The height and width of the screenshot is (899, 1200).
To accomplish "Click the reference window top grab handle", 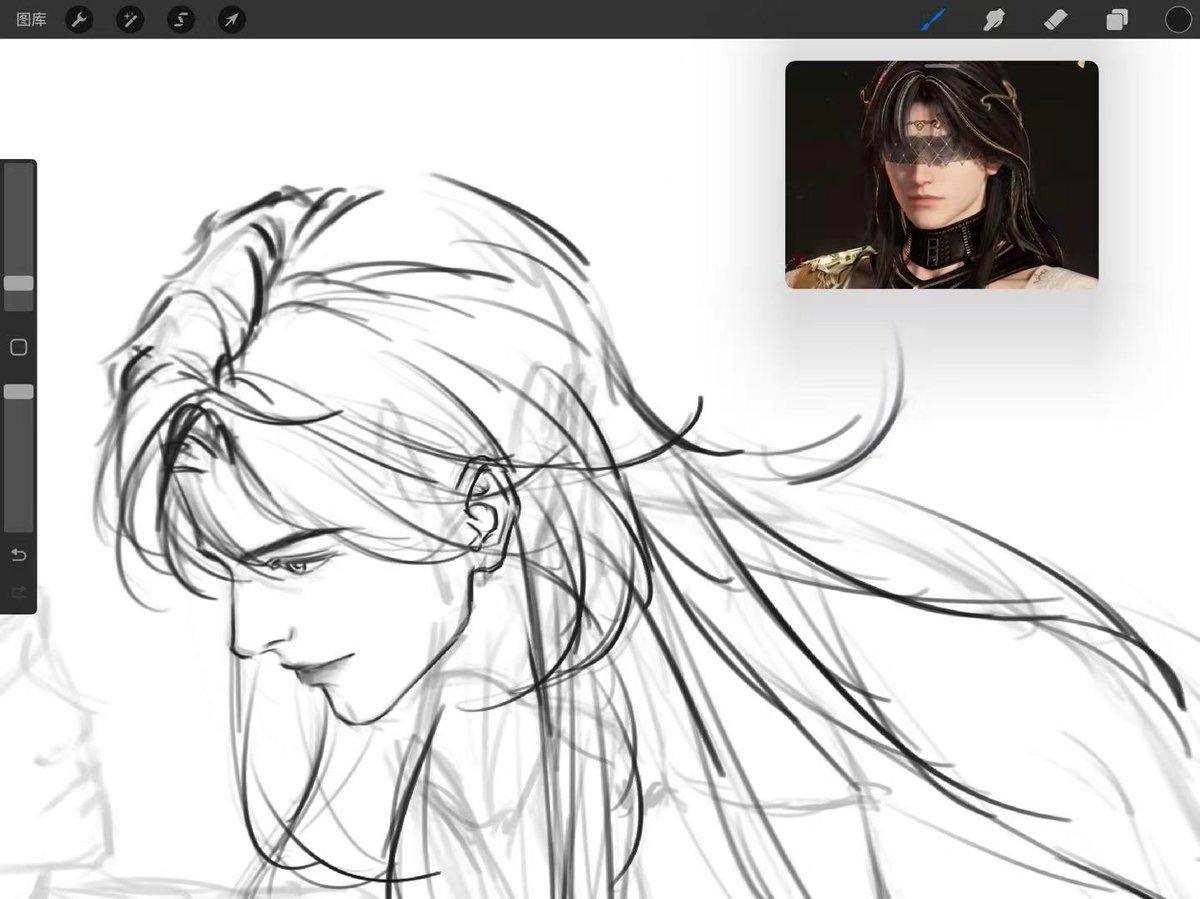I will pyautogui.click(x=942, y=68).
